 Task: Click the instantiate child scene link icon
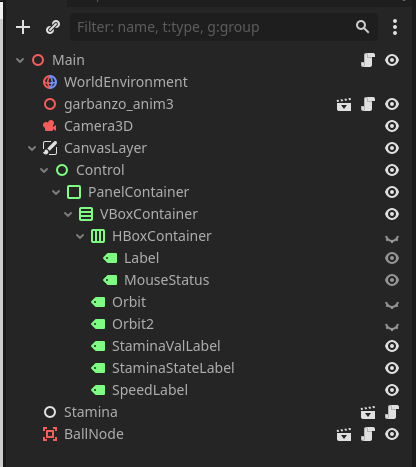click(53, 27)
